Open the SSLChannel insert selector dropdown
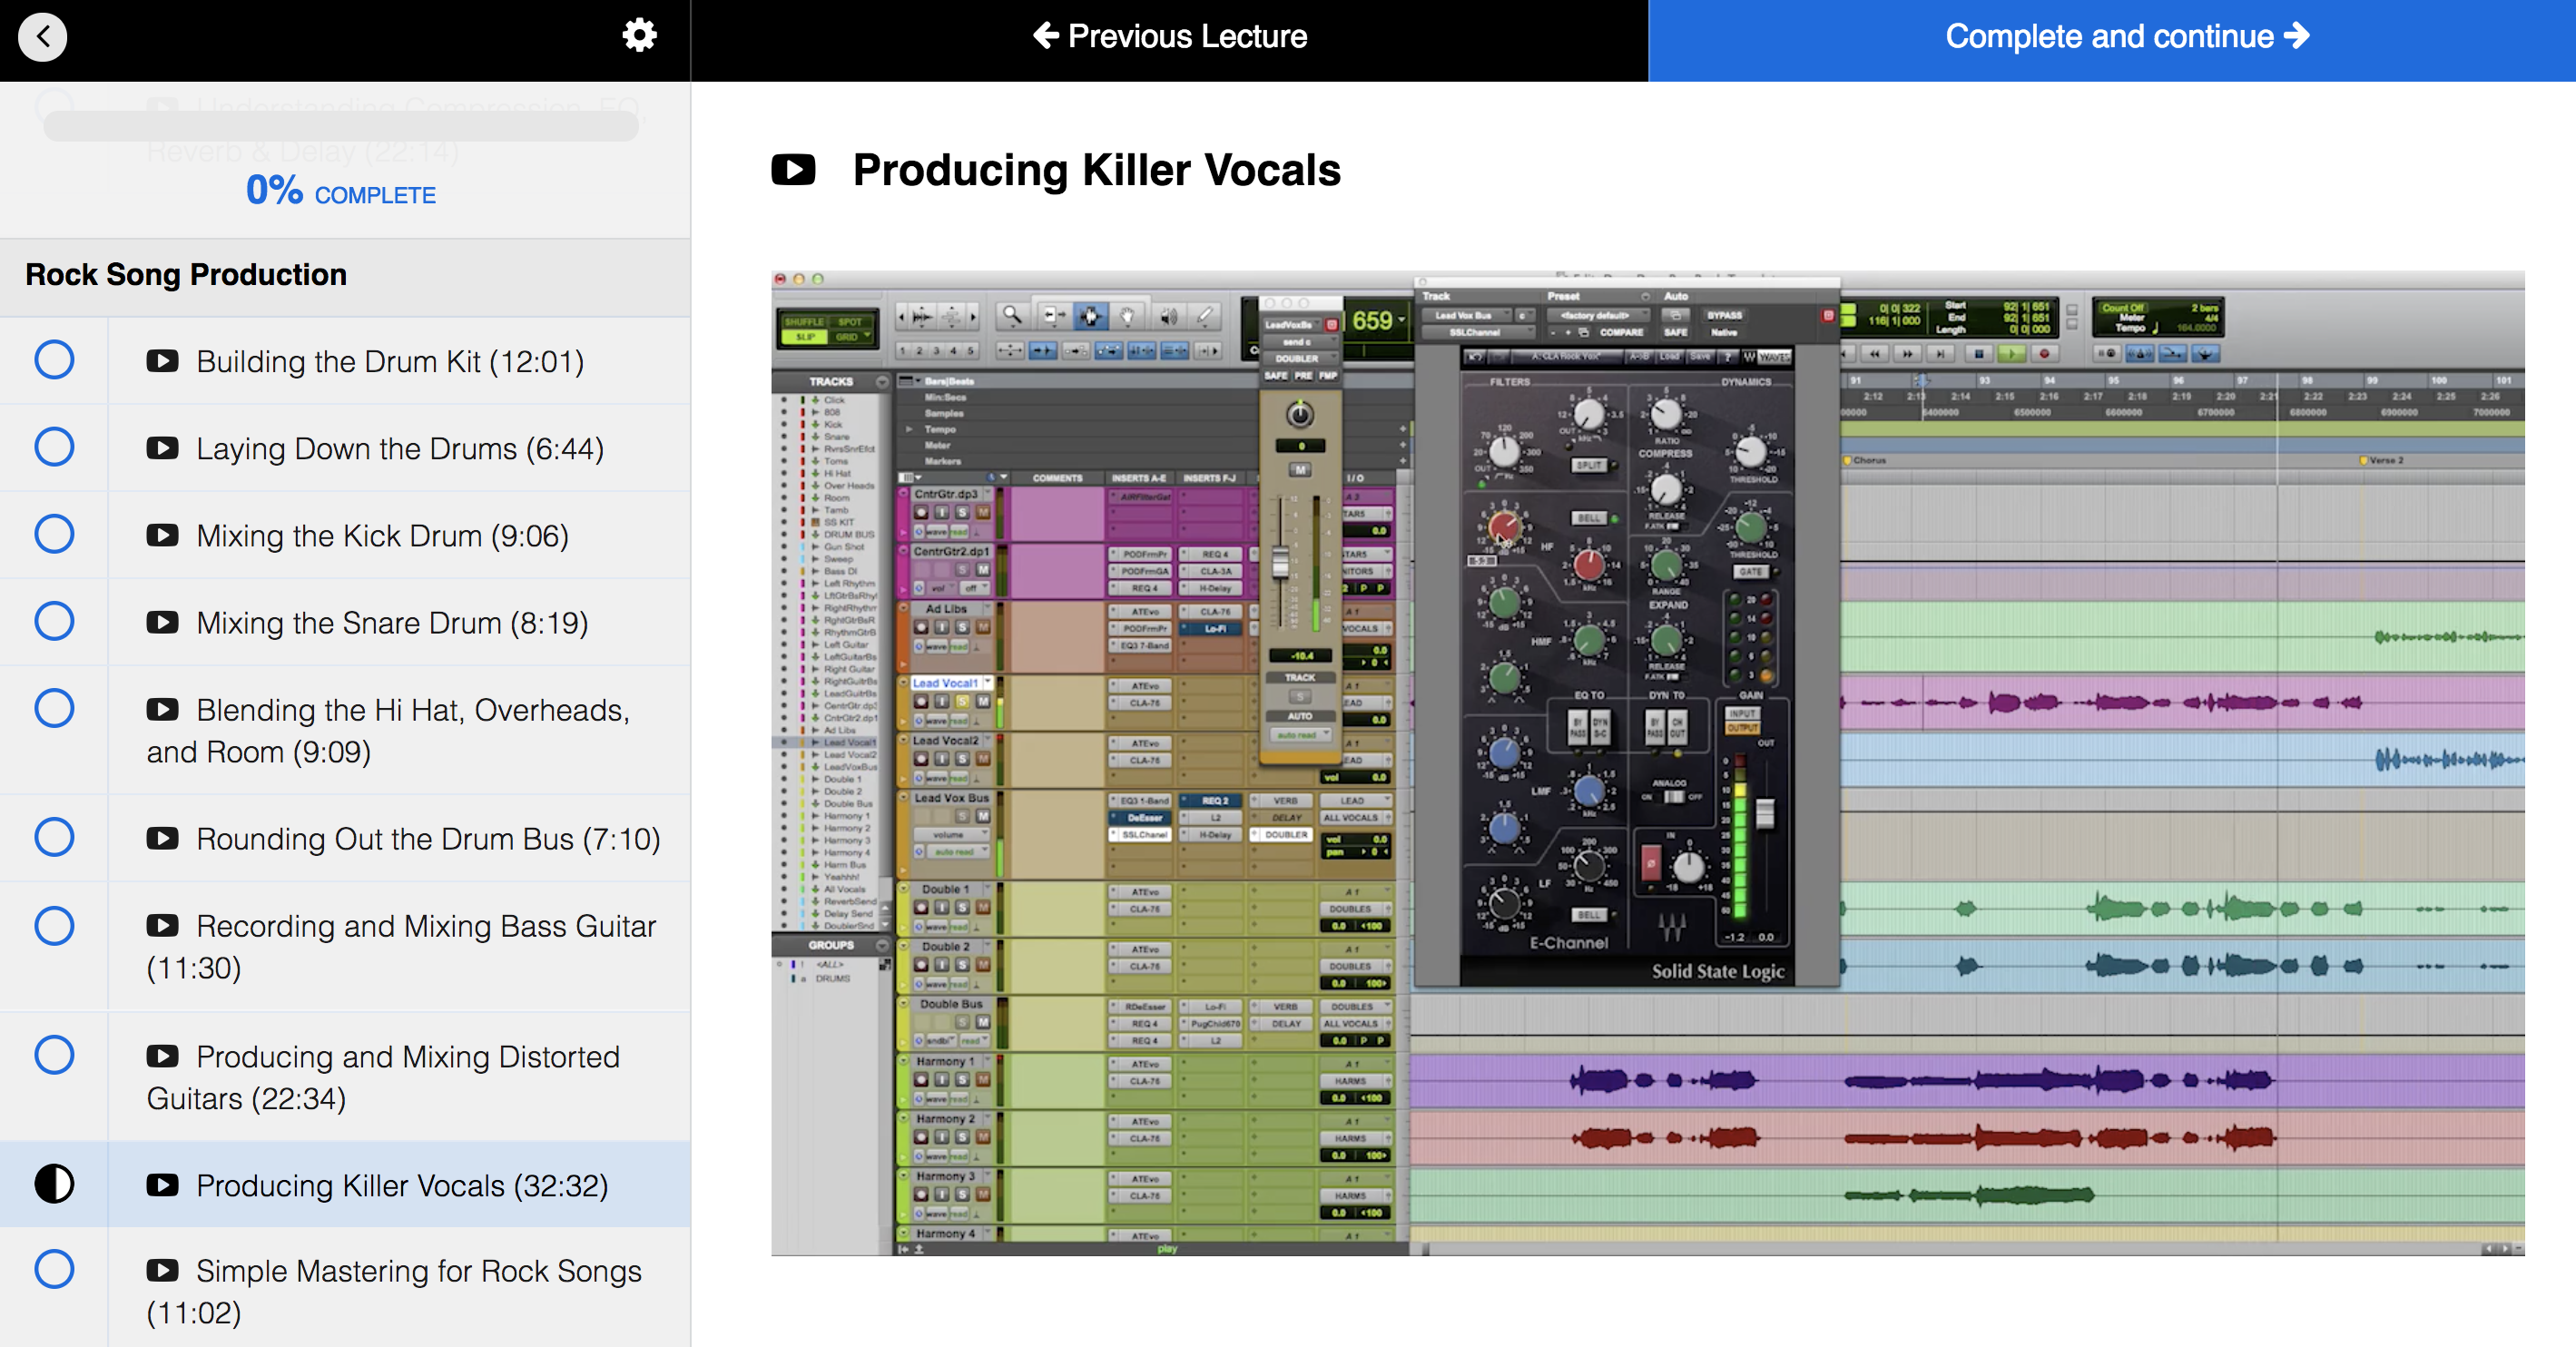 pyautogui.click(x=1478, y=332)
